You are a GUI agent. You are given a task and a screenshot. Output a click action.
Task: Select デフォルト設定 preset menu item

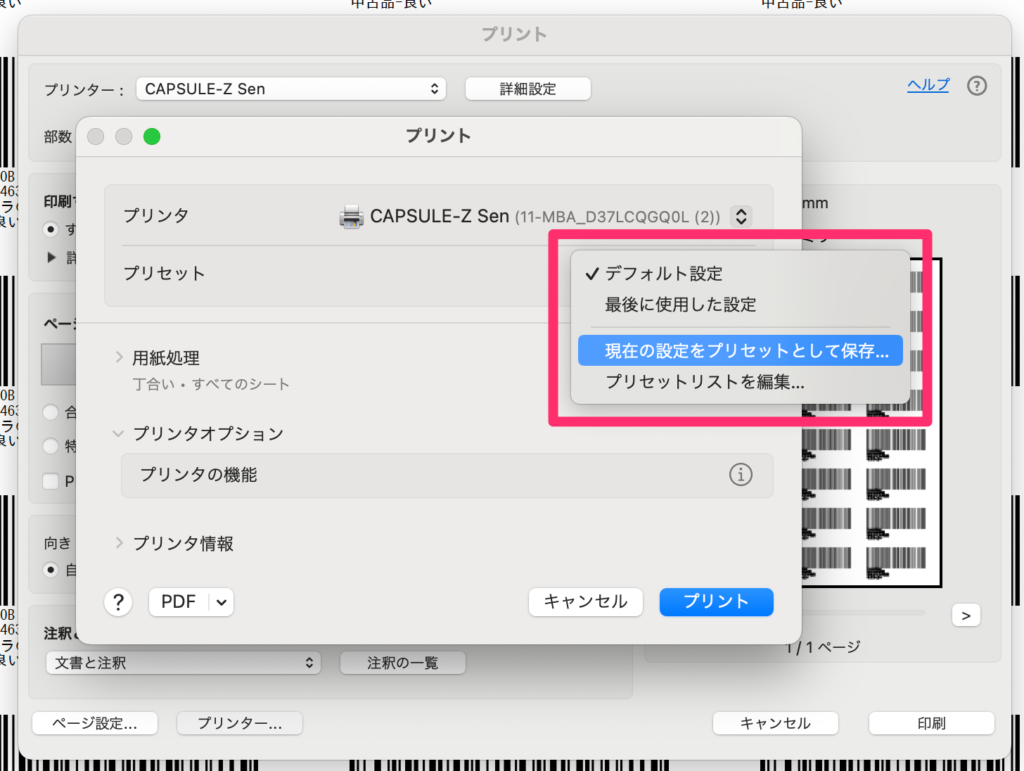point(663,274)
